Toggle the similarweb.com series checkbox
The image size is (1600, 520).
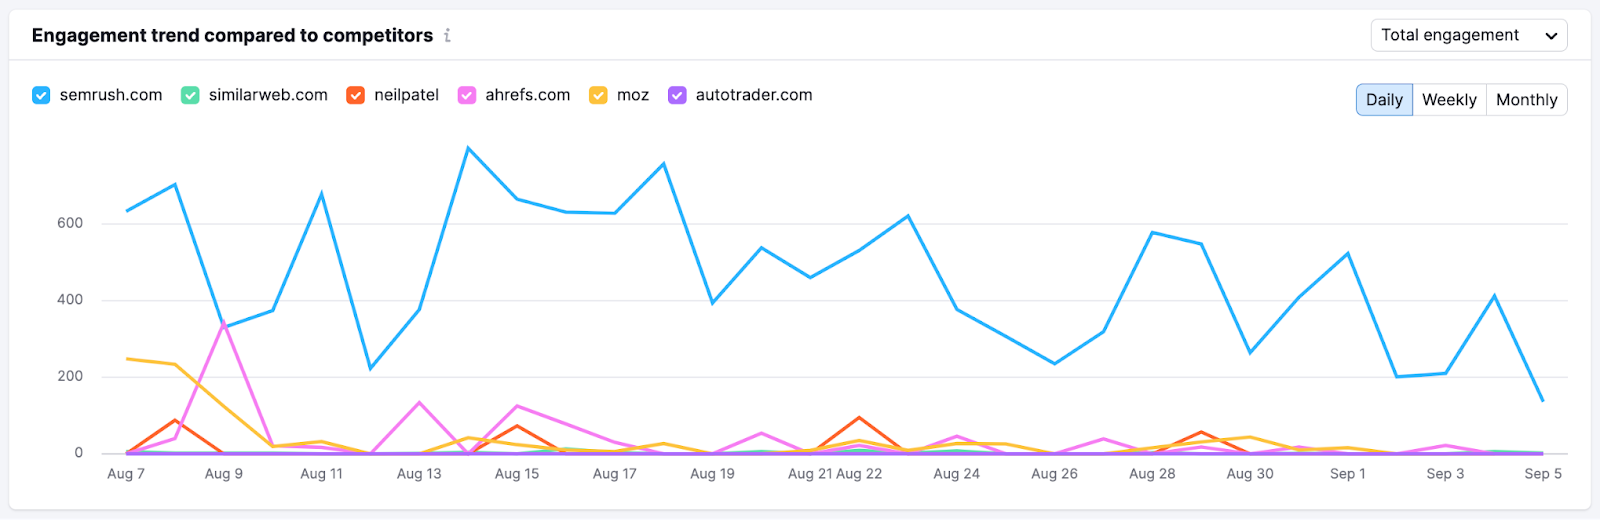(x=190, y=95)
